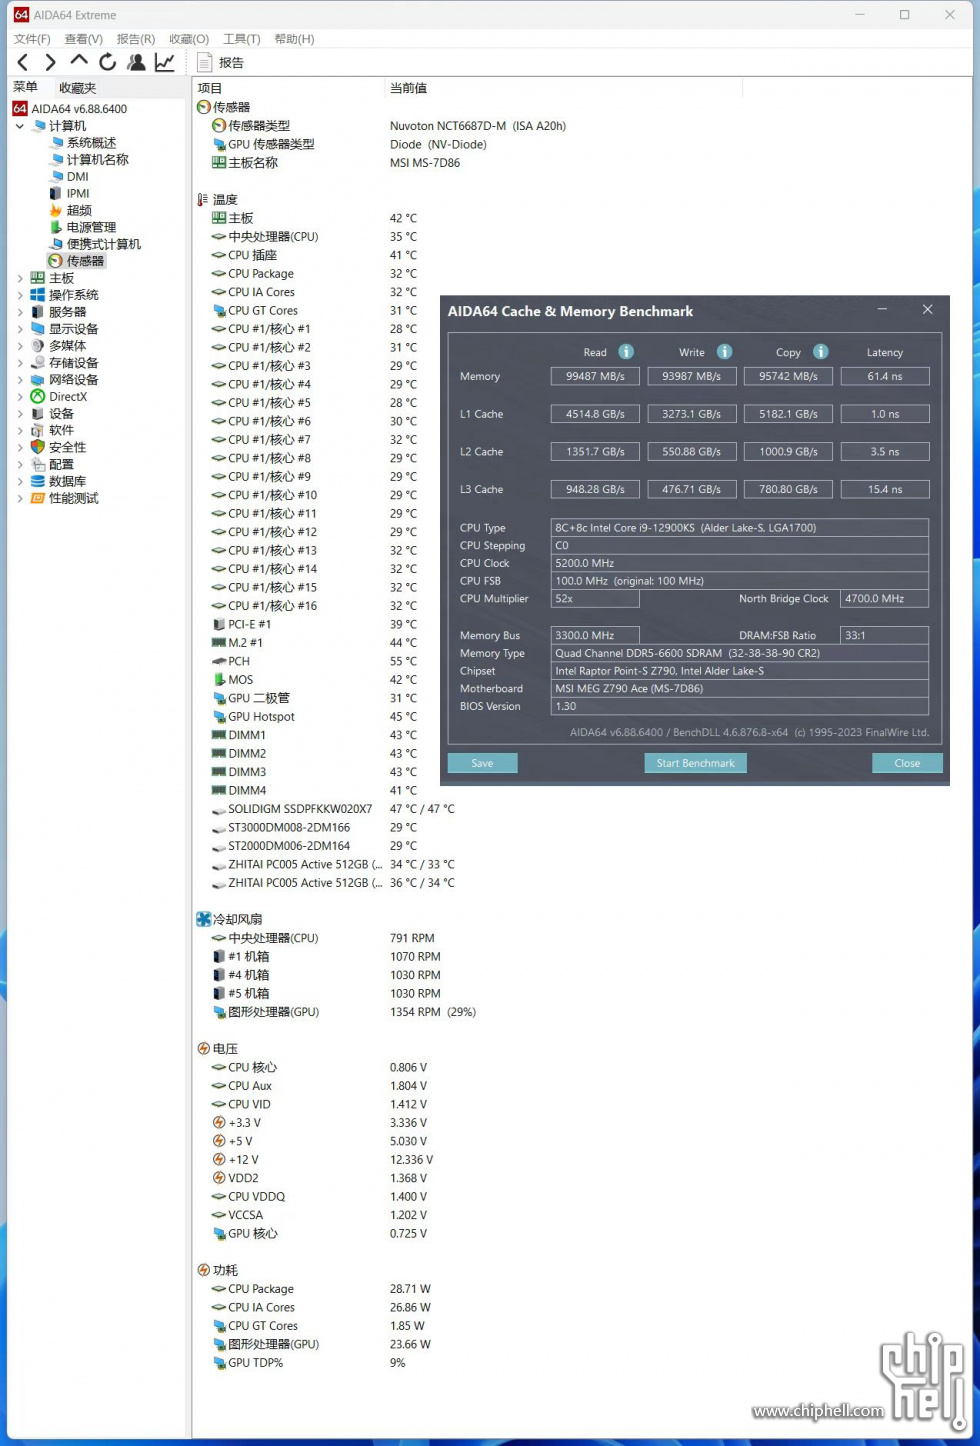
Task: Click the Forward navigation arrow in toolbar
Action: pyautogui.click(x=50, y=63)
